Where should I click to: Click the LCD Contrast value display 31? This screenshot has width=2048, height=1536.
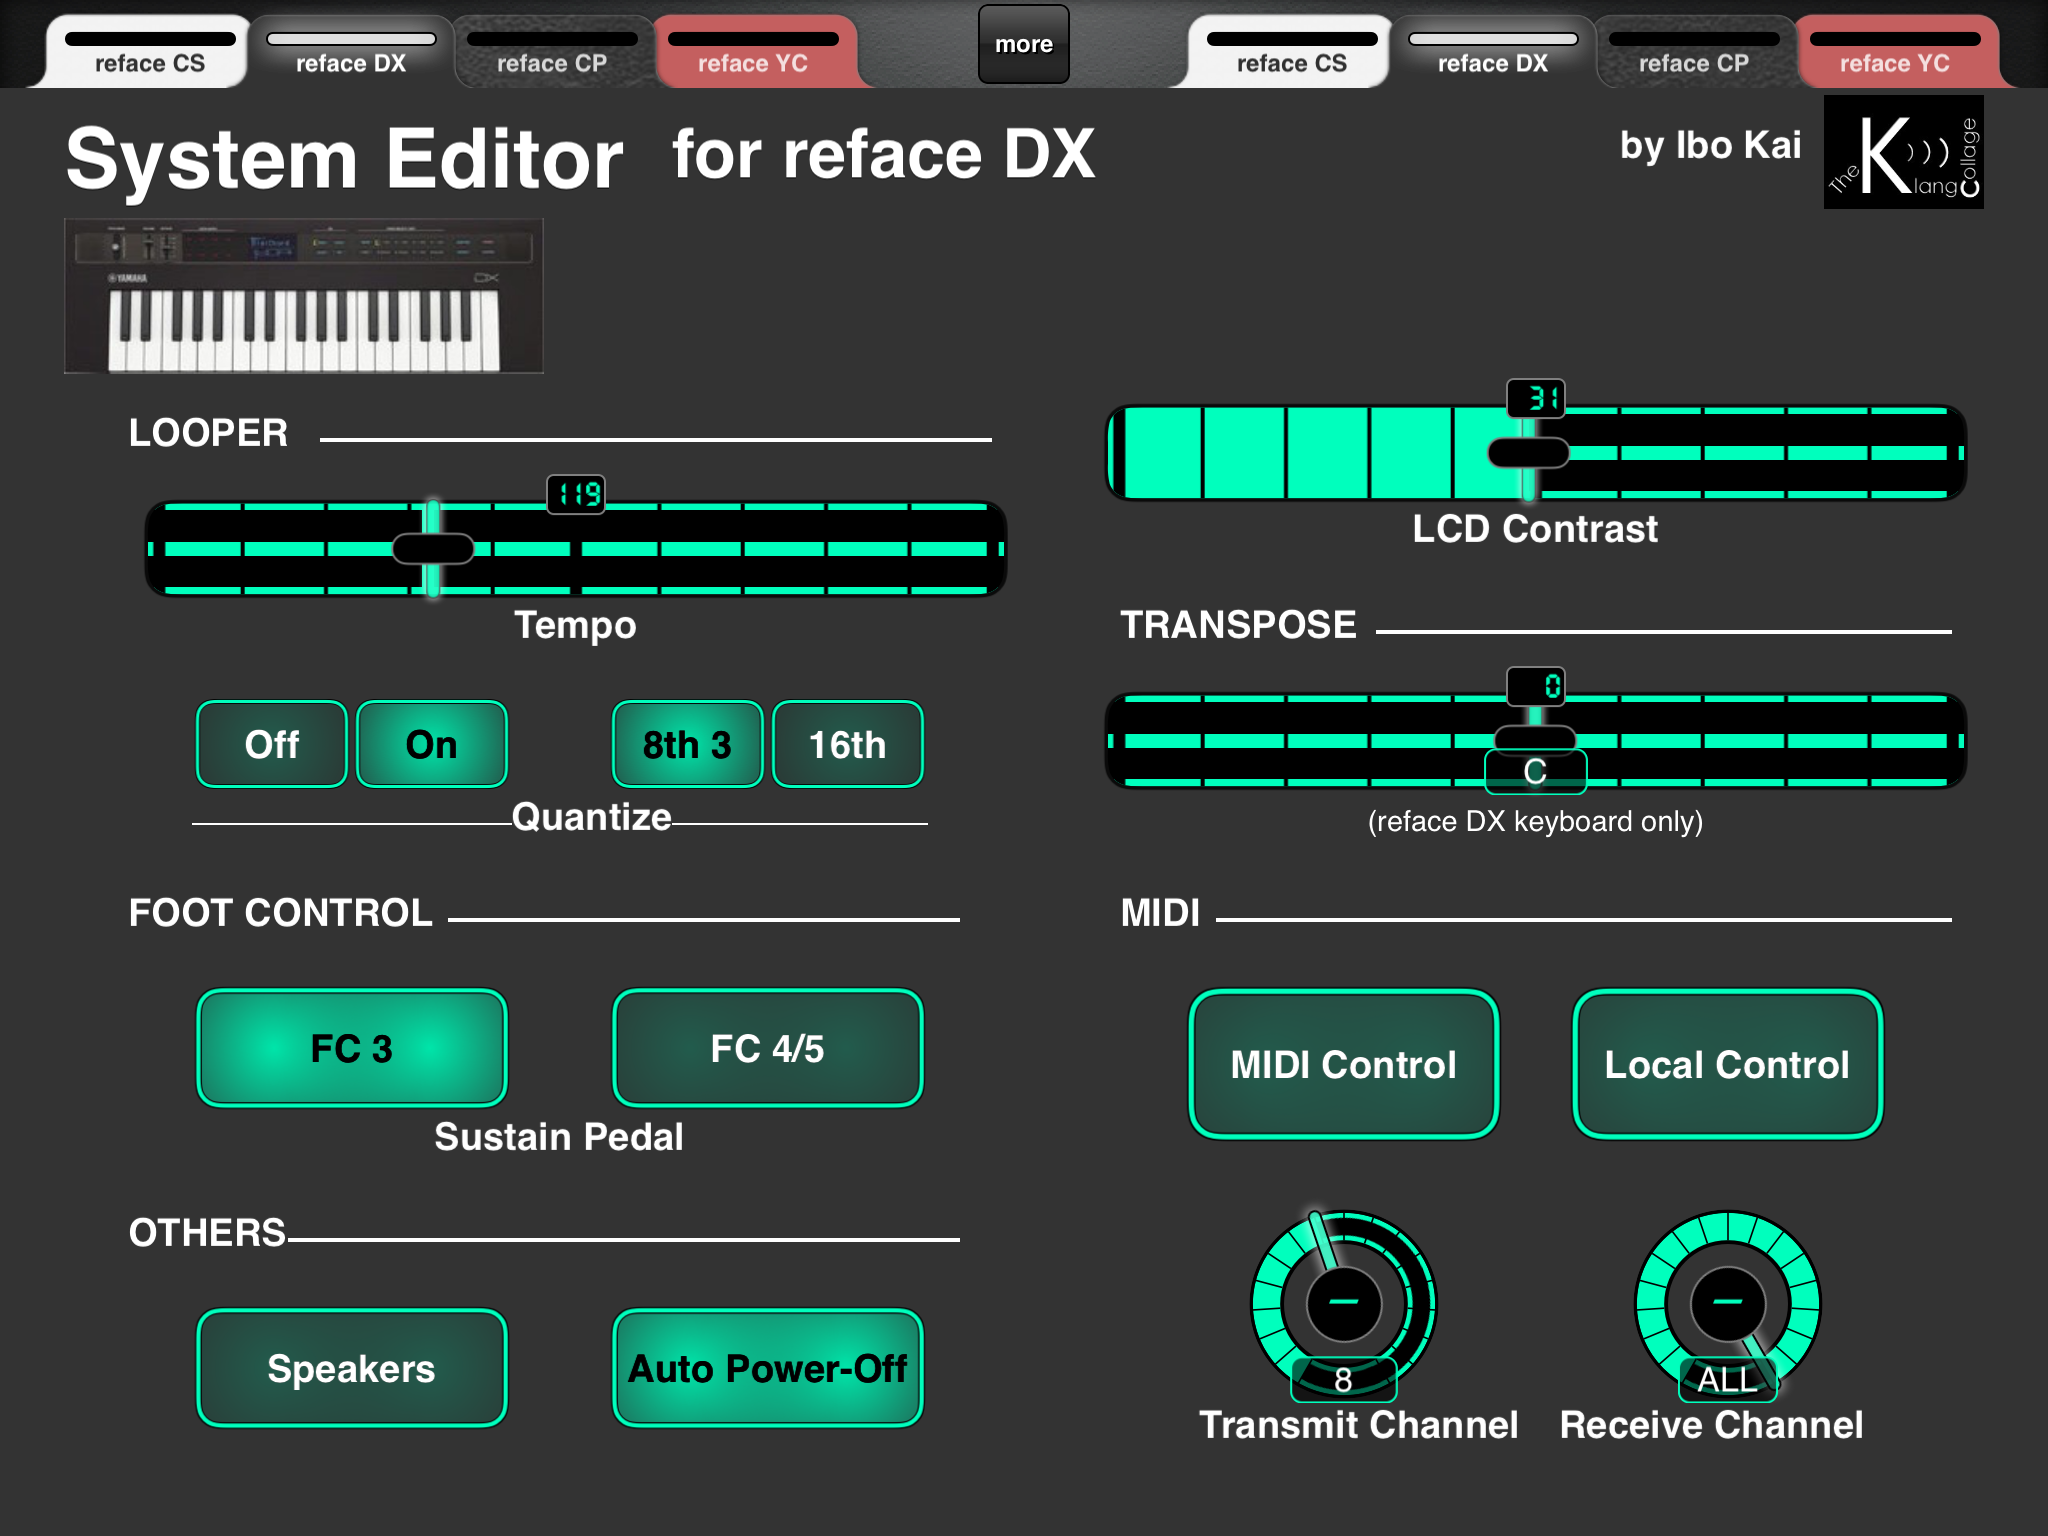point(1536,398)
